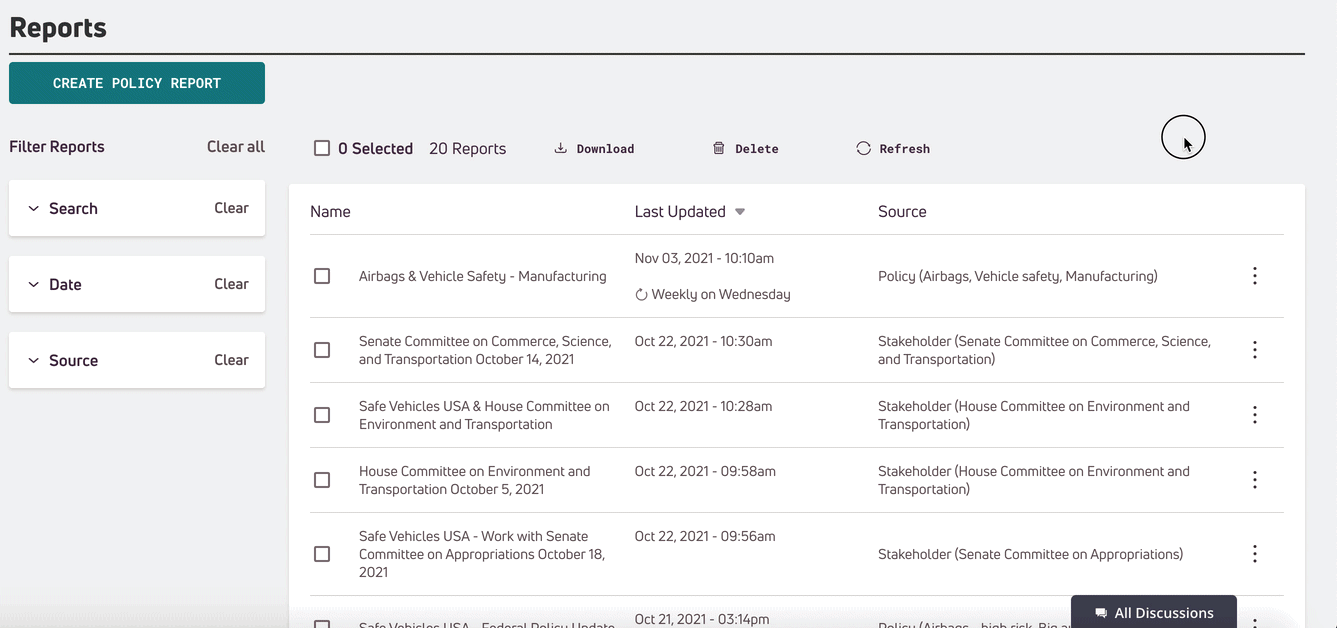1337x628 pixels.
Task: Toggle the select-all reports checkbox
Action: pos(322,148)
